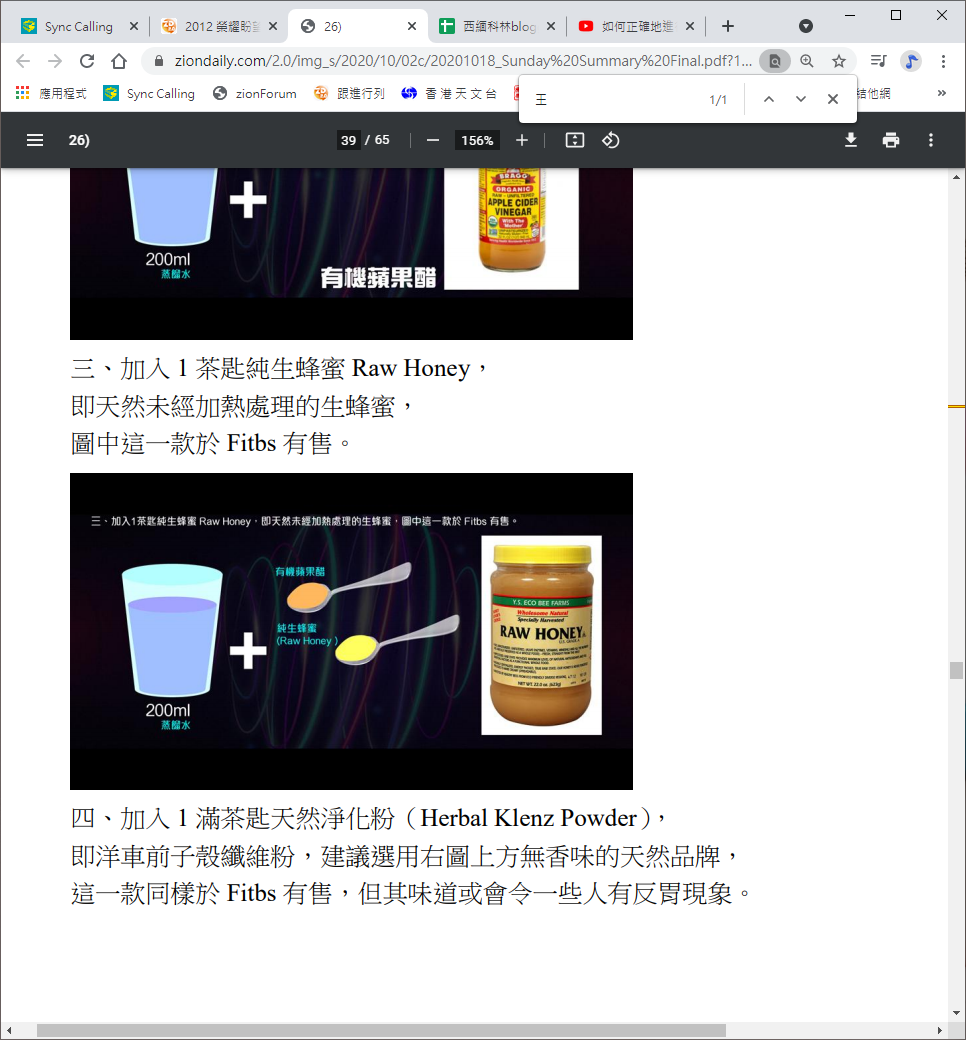The width and height of the screenshot is (966, 1040).
Task: Click the browser forward arrow
Action: tap(55, 61)
